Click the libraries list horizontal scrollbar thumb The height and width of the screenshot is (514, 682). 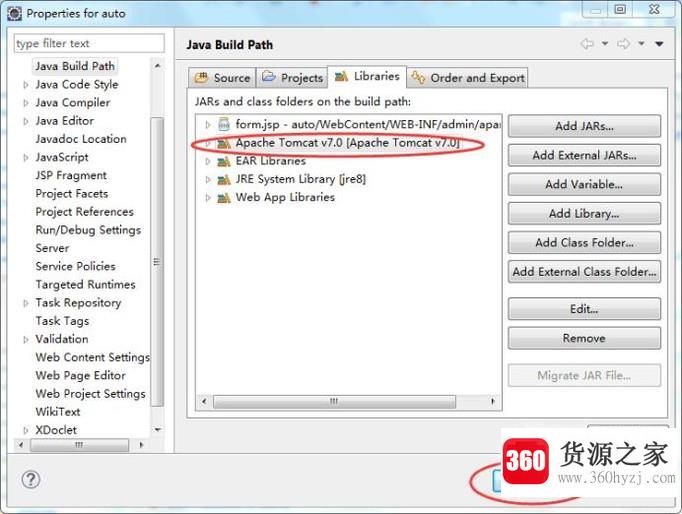[334, 401]
